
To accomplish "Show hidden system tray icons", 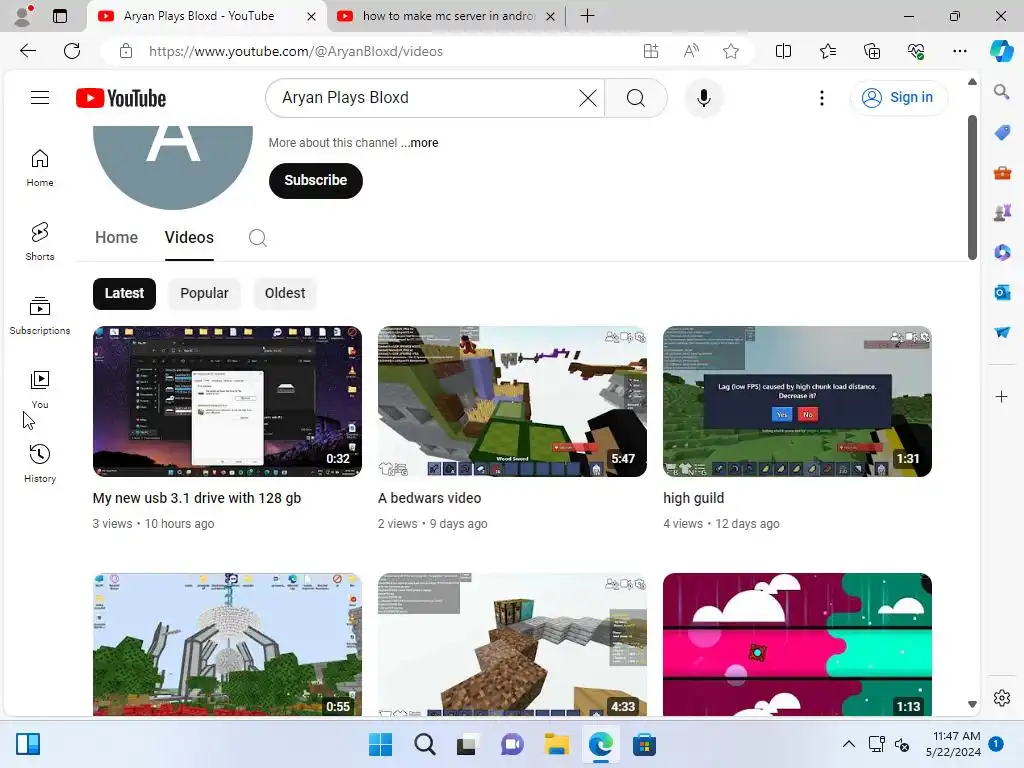I will pyautogui.click(x=848, y=744).
